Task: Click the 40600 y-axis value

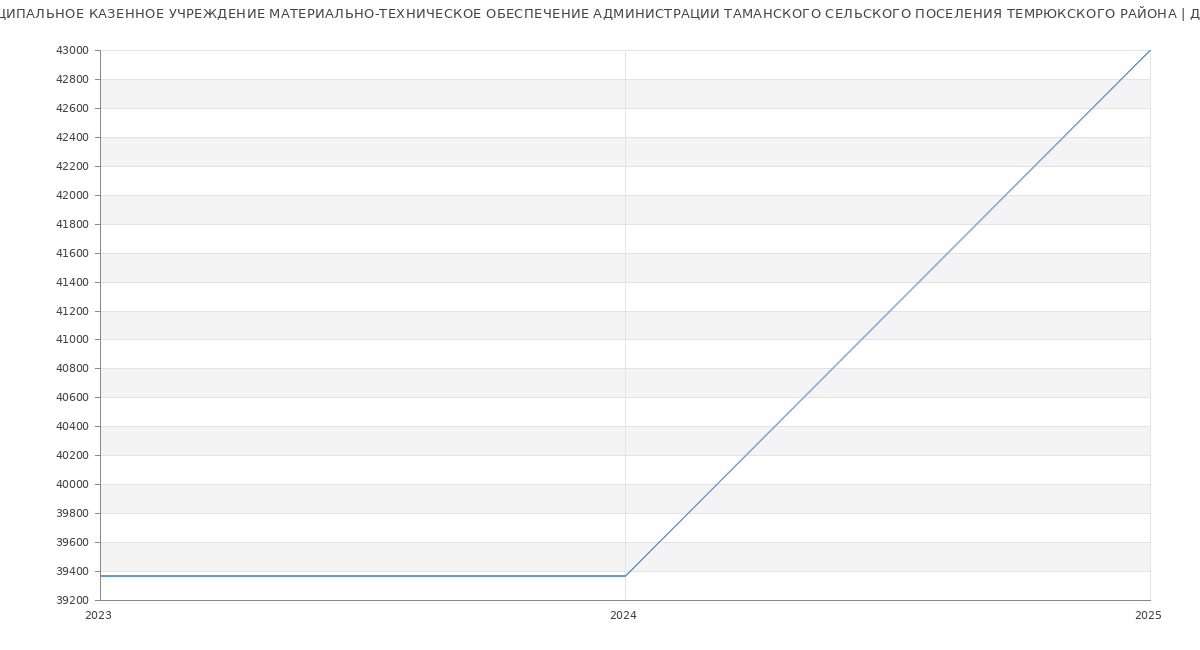Action: tap(72, 398)
